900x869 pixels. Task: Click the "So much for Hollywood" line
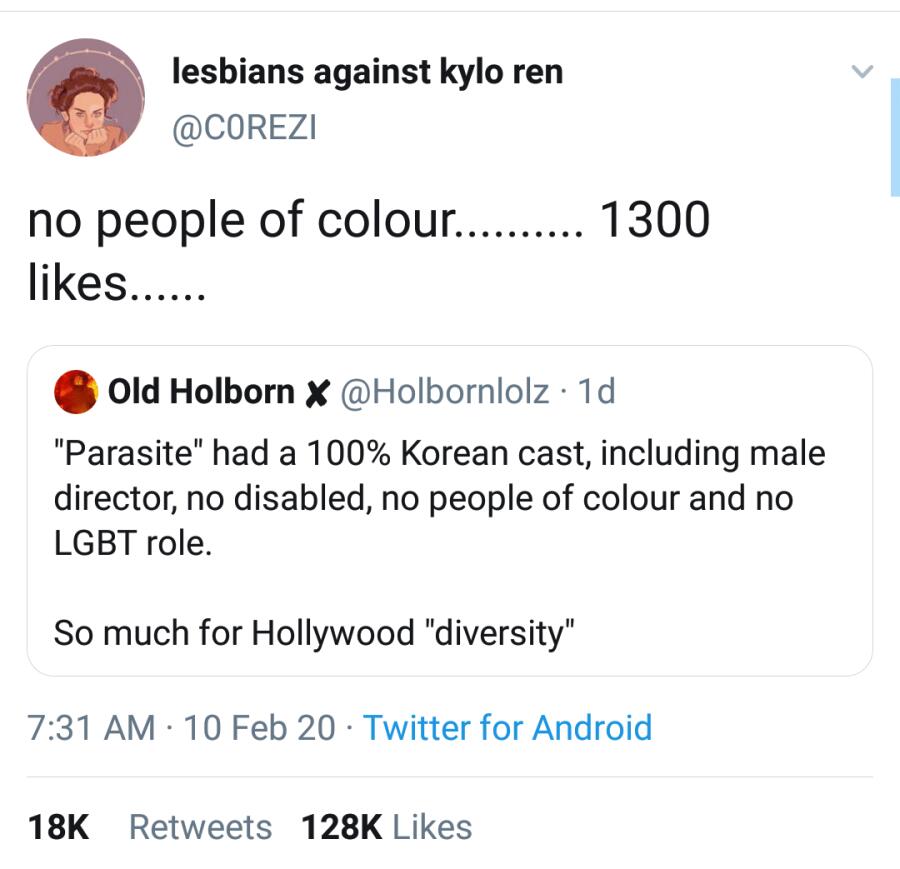pyautogui.click(x=315, y=633)
